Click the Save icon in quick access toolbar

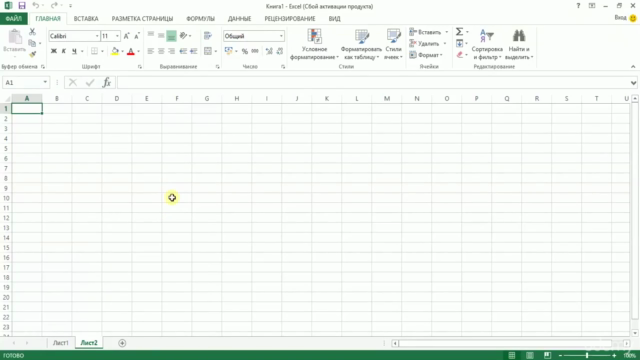(x=22, y=6)
